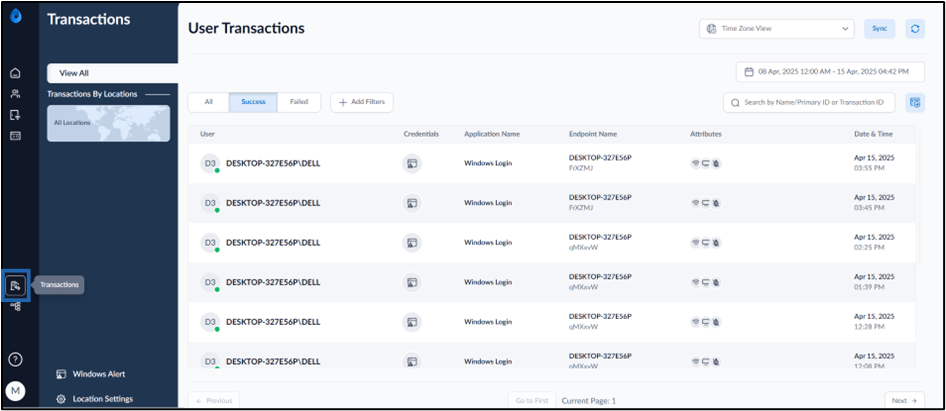
Task: Click Windows Login on the 12:28 PM row
Action: coord(488,323)
